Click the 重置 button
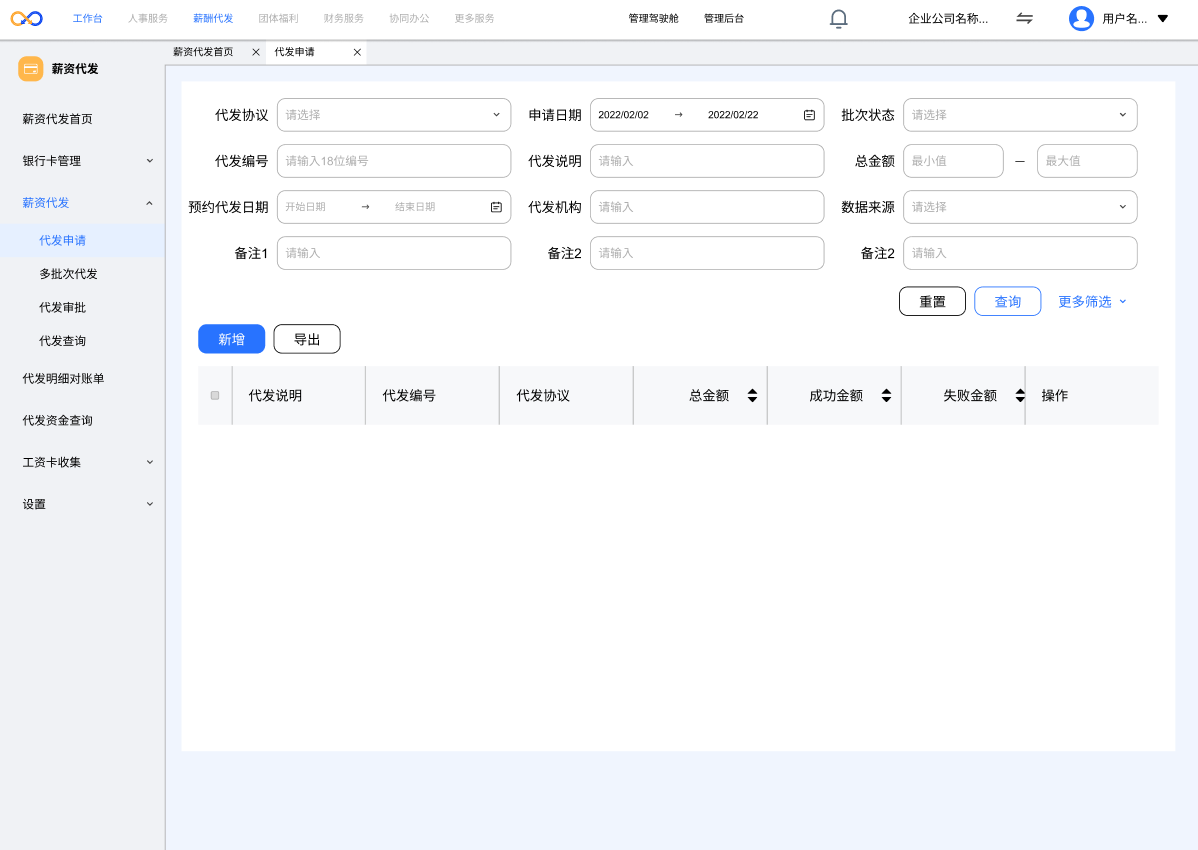 click(x=932, y=302)
